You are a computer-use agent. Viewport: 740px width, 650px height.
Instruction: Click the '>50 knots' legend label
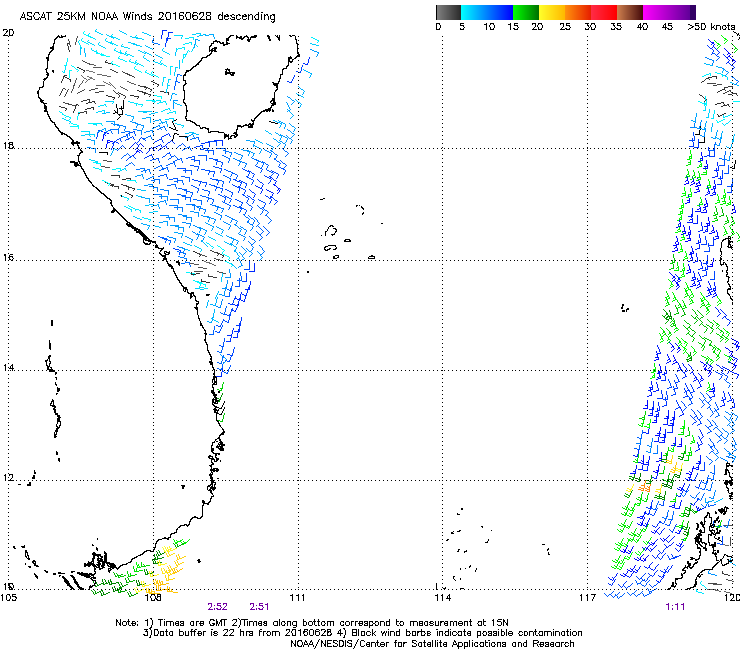pyautogui.click(x=711, y=26)
